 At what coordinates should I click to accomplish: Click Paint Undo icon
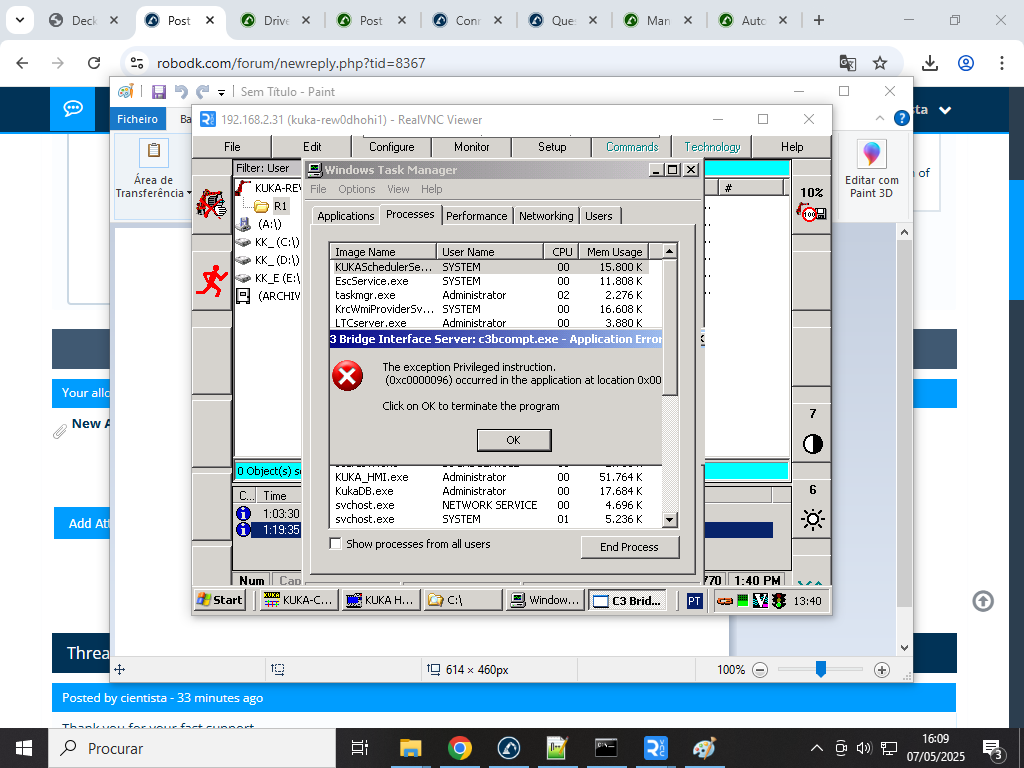tap(182, 92)
